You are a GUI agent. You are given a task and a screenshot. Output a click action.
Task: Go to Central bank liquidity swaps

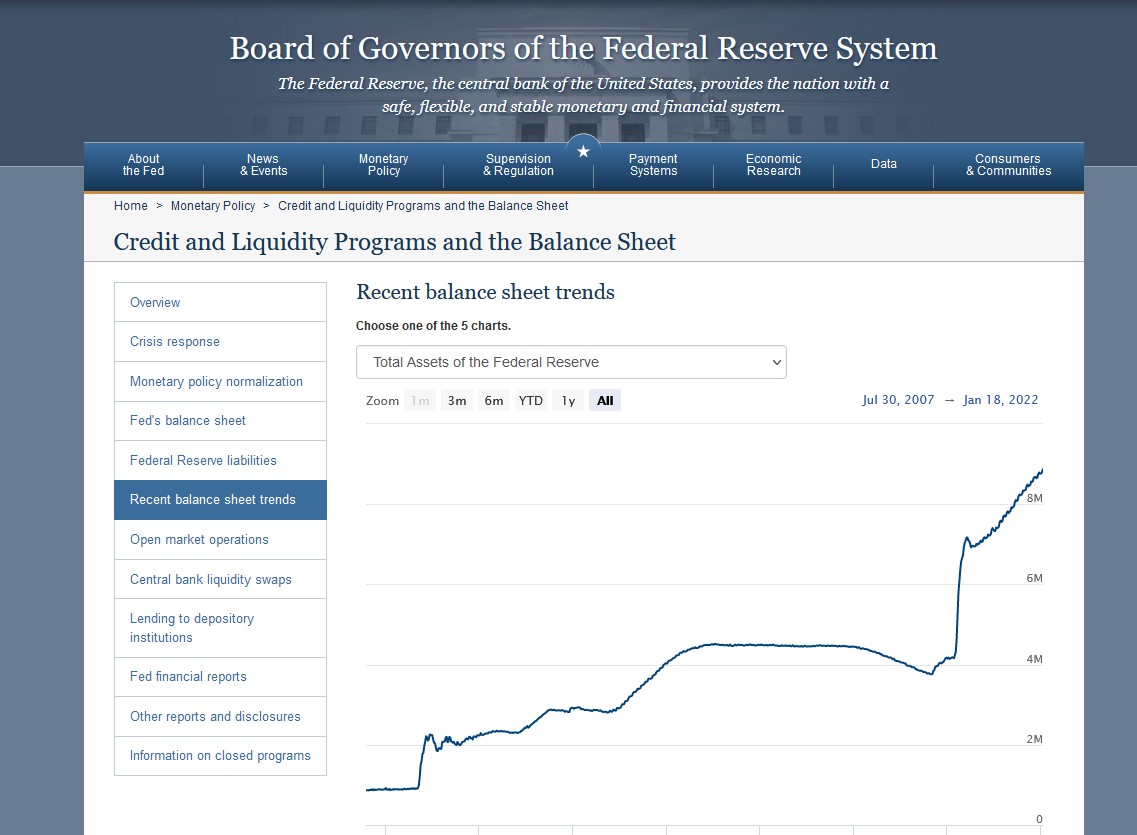point(220,579)
